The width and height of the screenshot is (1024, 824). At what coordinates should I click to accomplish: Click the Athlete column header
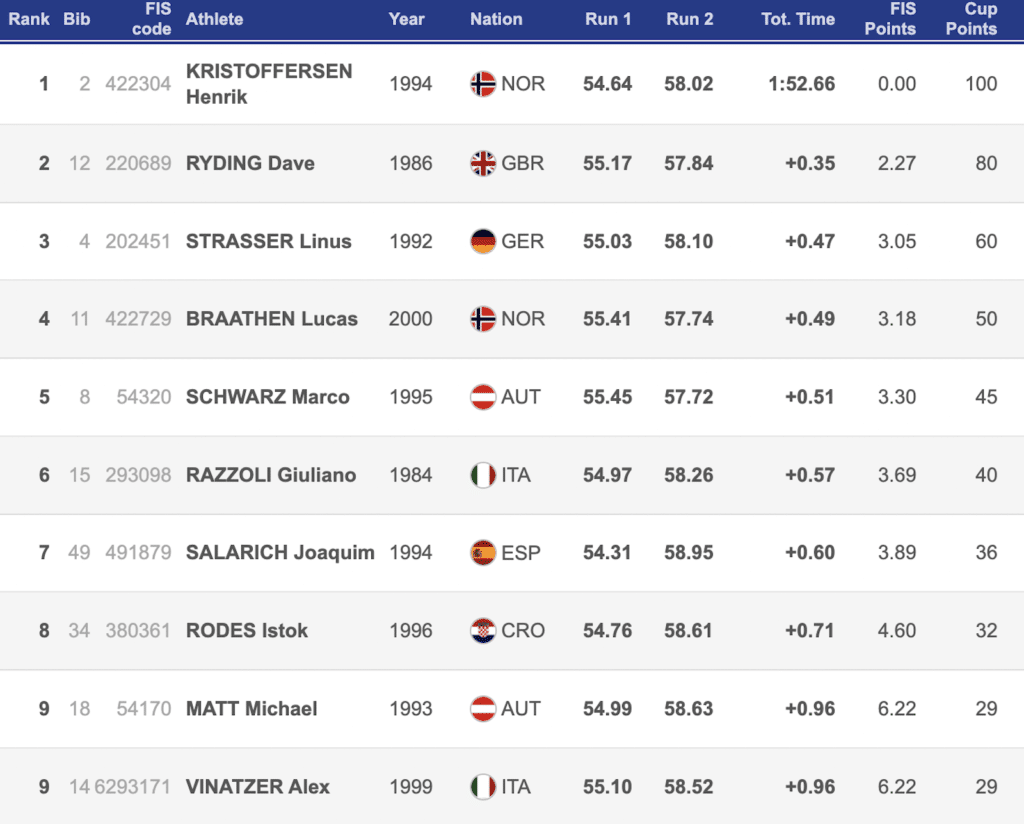[x=214, y=19]
